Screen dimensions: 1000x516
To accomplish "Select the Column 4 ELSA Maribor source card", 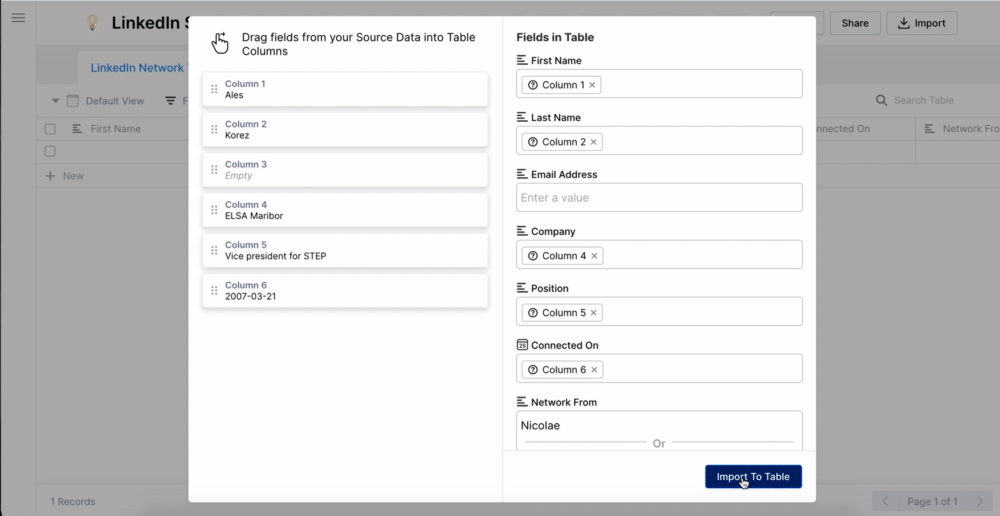I will pyautogui.click(x=345, y=210).
